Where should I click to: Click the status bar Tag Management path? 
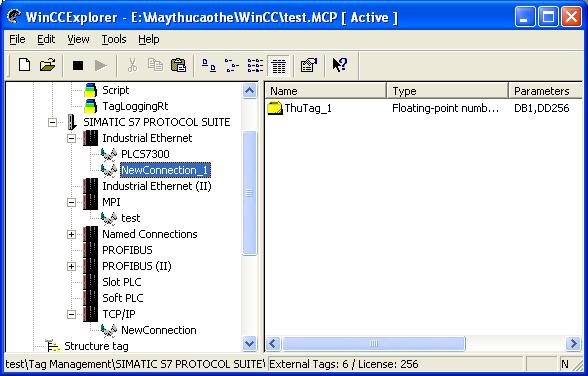coord(135,364)
